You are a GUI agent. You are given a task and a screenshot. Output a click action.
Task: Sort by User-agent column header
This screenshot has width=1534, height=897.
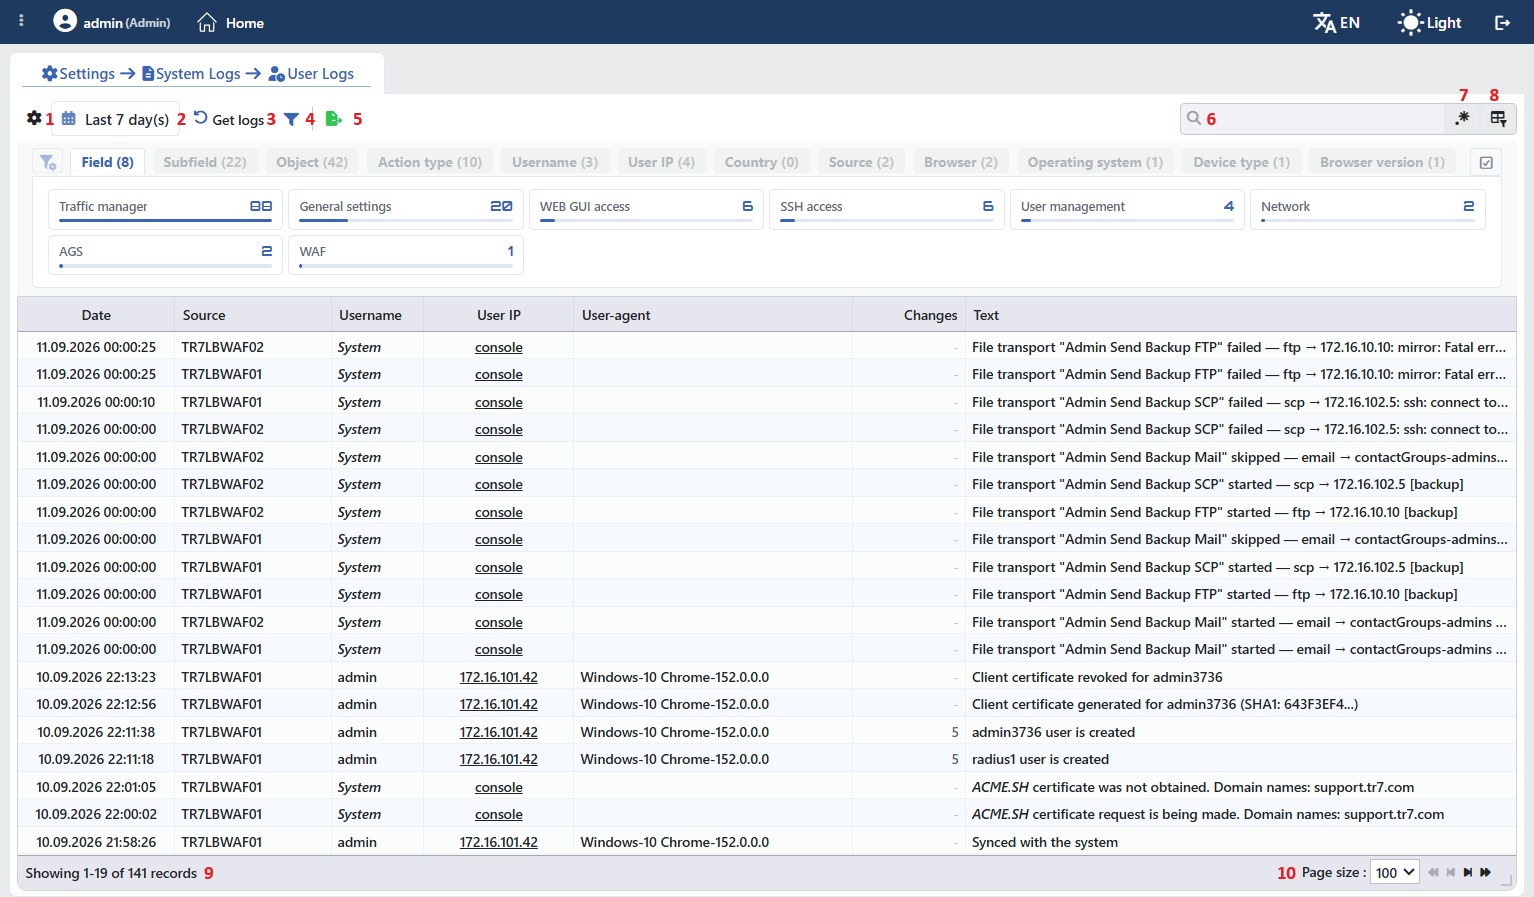click(x=713, y=315)
